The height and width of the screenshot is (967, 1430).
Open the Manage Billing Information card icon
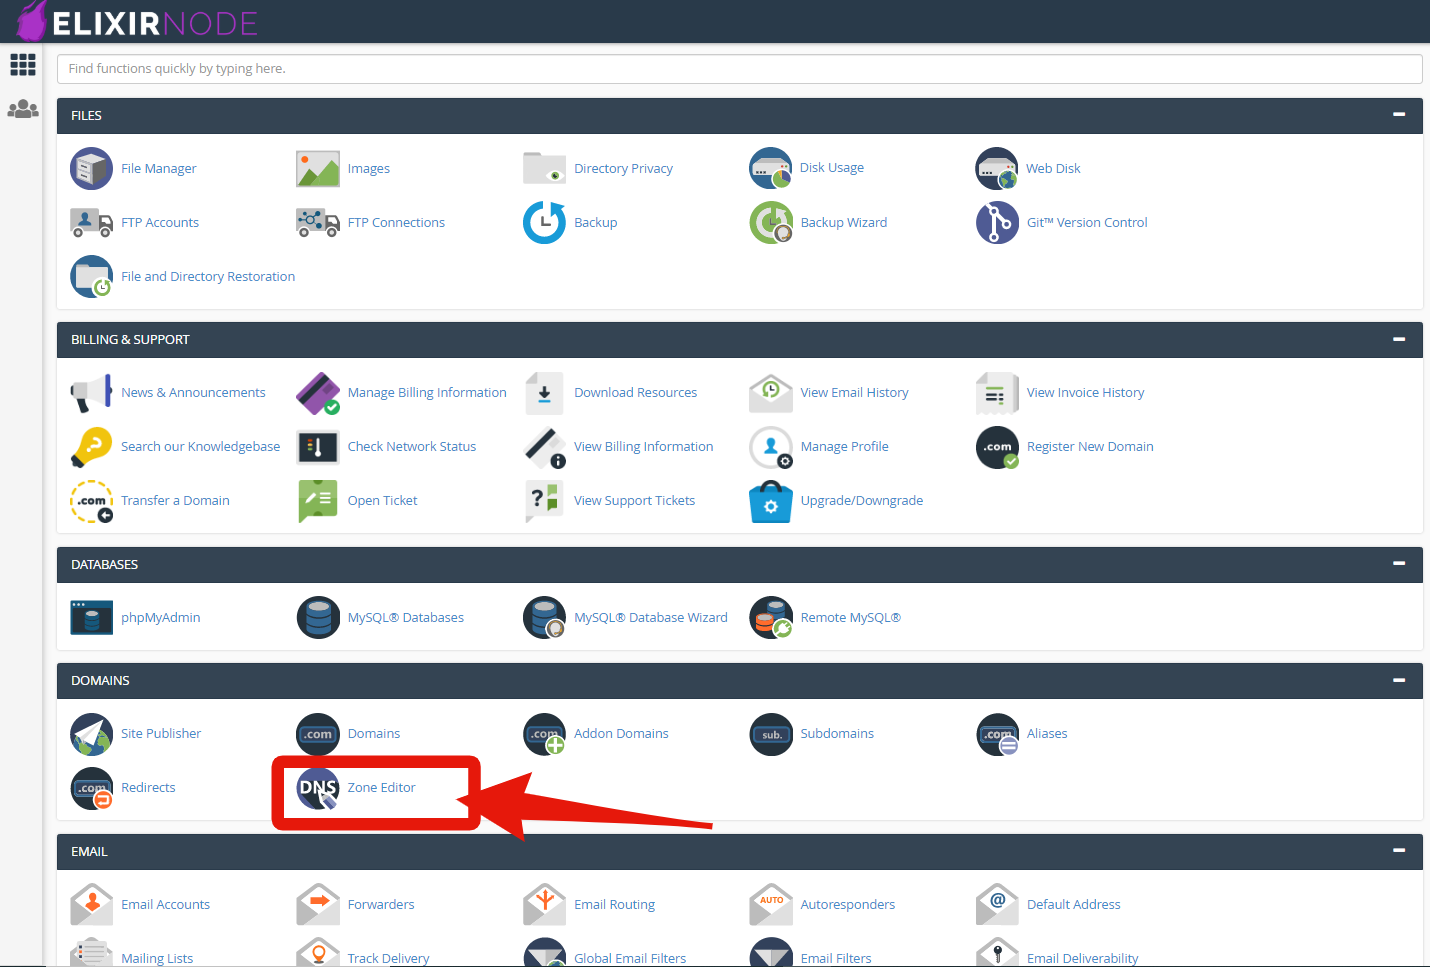[x=318, y=393]
